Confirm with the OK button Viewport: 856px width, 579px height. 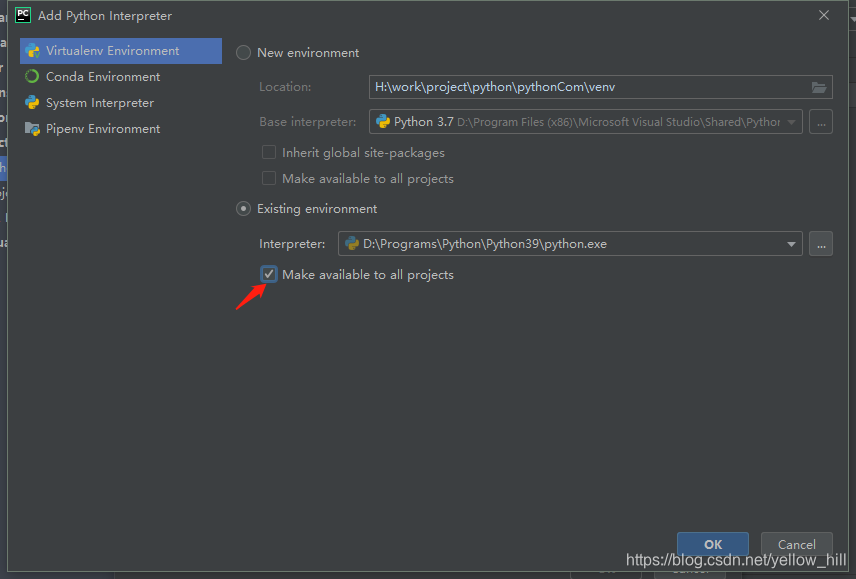coord(712,544)
